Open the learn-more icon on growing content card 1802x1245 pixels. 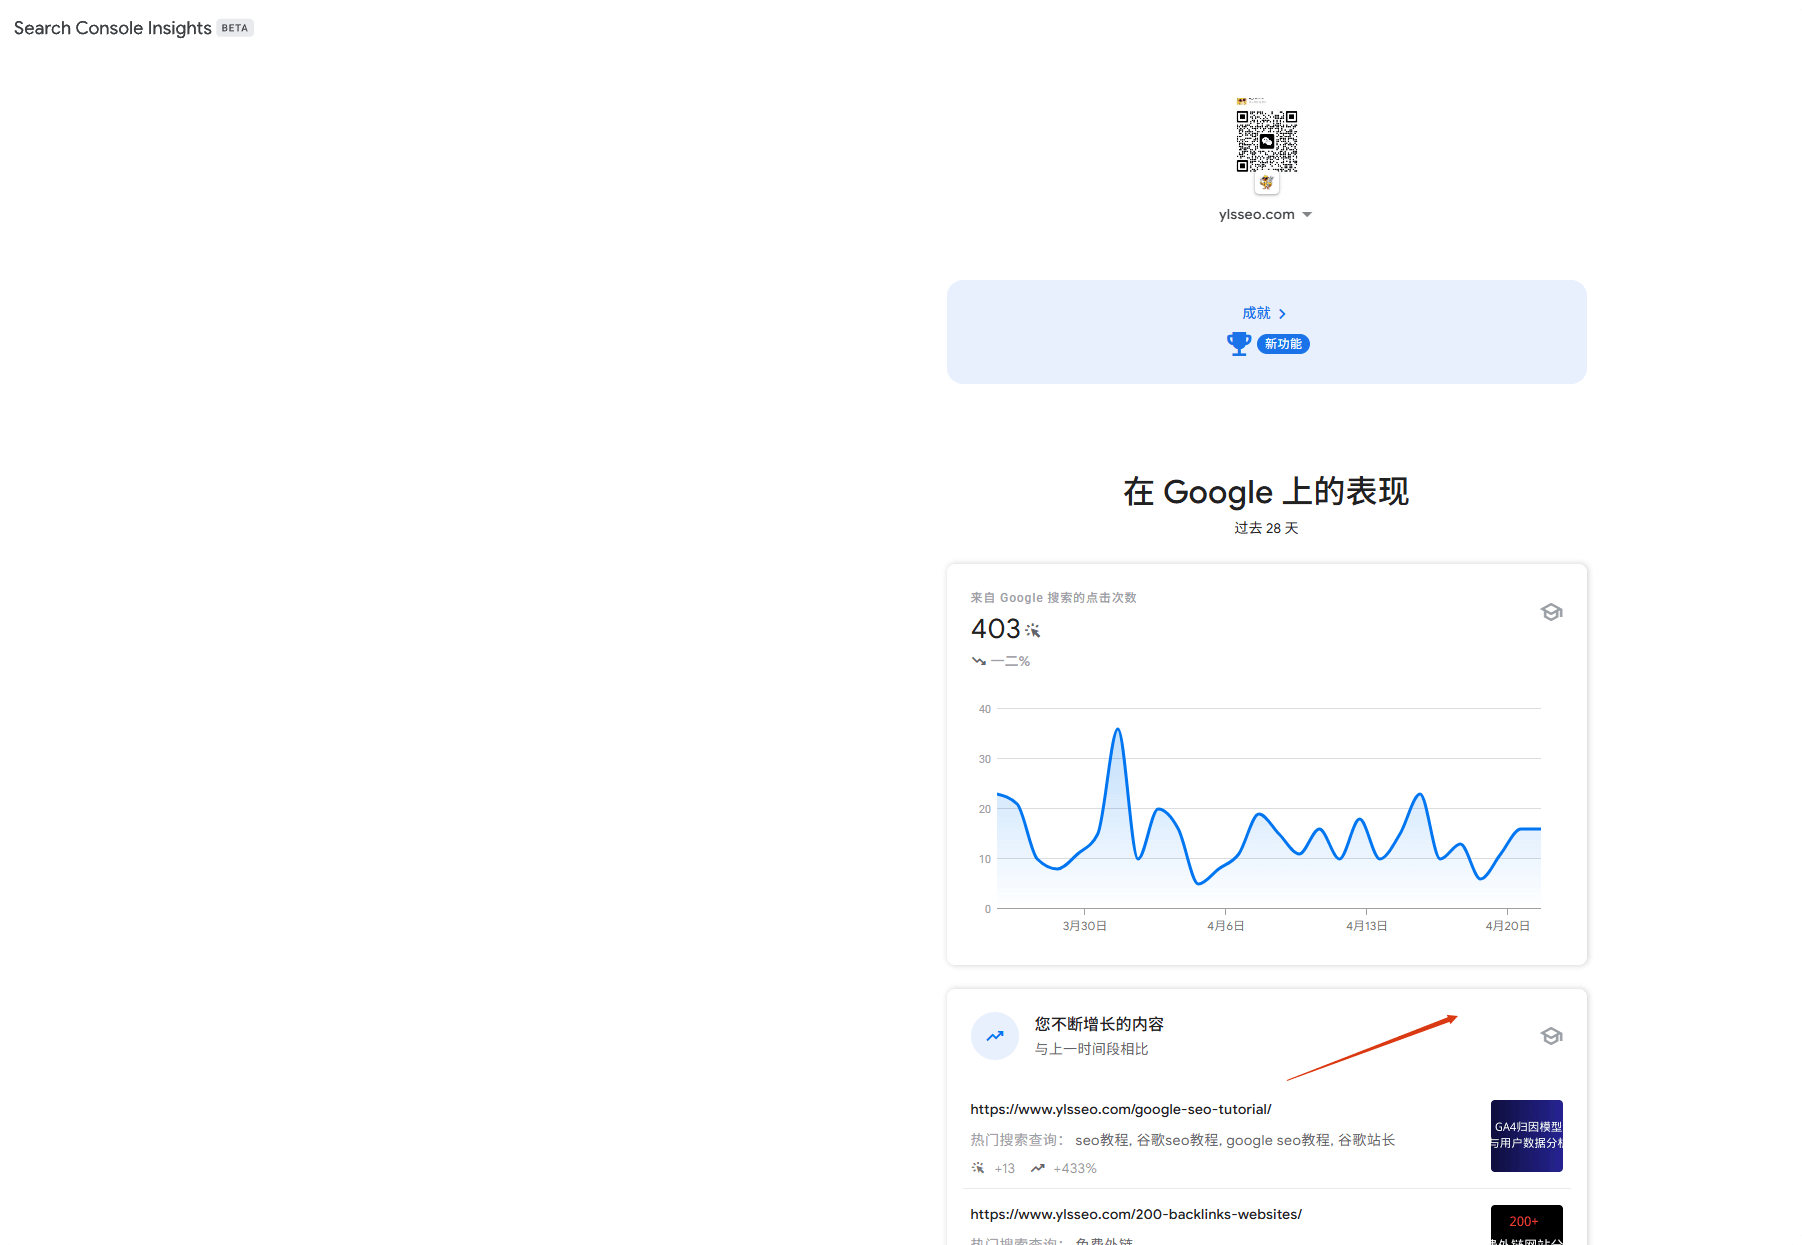[x=1551, y=1036]
